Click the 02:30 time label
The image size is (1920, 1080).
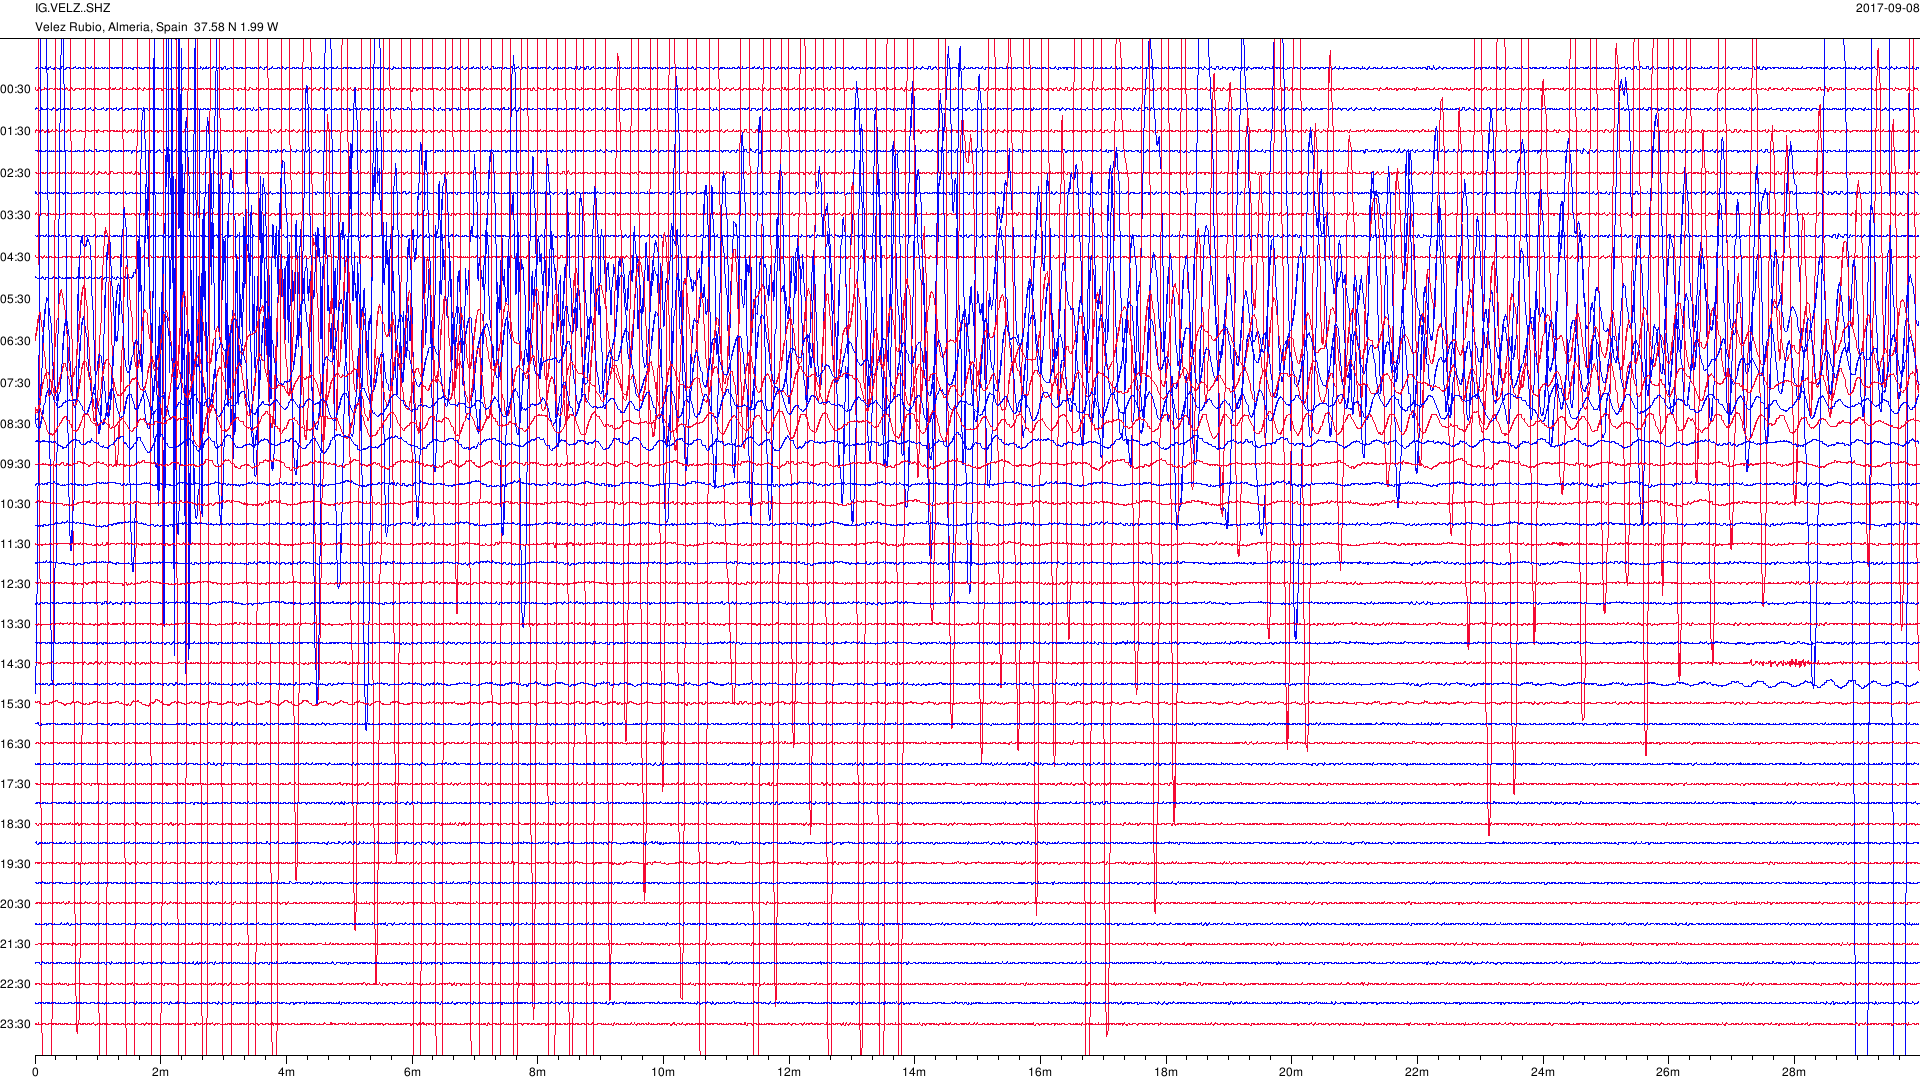16,174
